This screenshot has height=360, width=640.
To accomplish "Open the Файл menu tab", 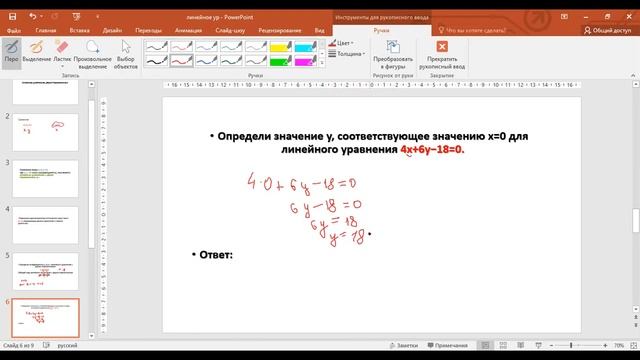I will coord(13,31).
